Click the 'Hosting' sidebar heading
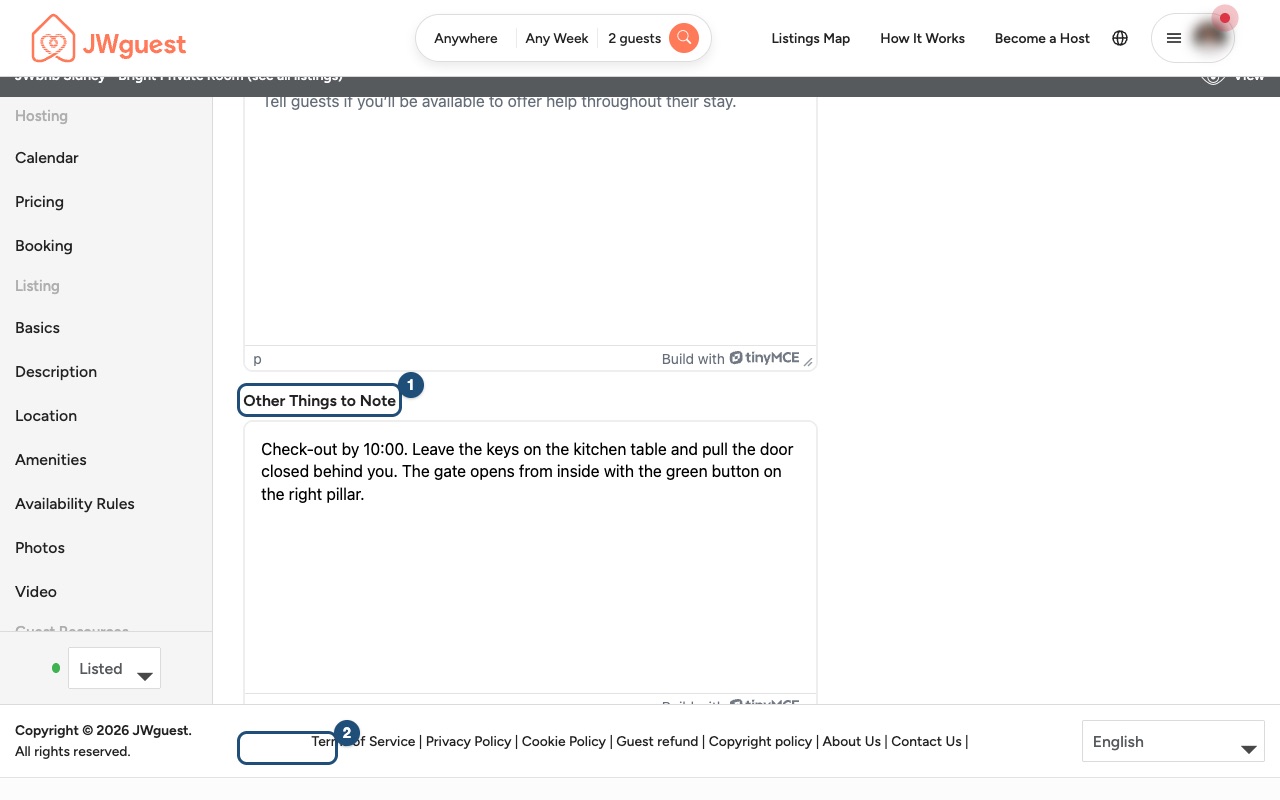Screen dimensions: 1280x800 pos(41,116)
